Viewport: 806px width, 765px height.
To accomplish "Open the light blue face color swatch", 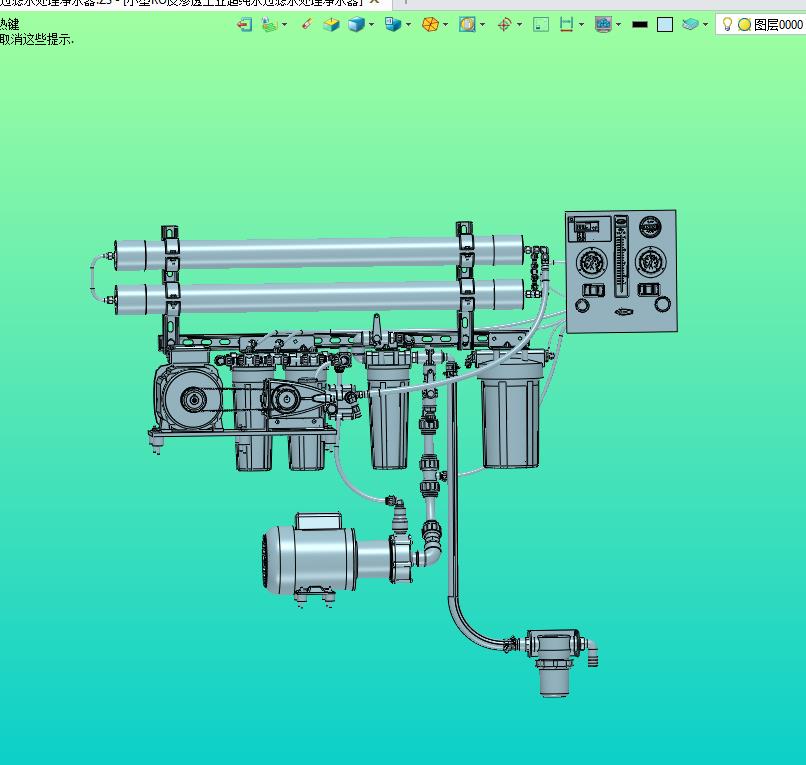I will 665,24.
